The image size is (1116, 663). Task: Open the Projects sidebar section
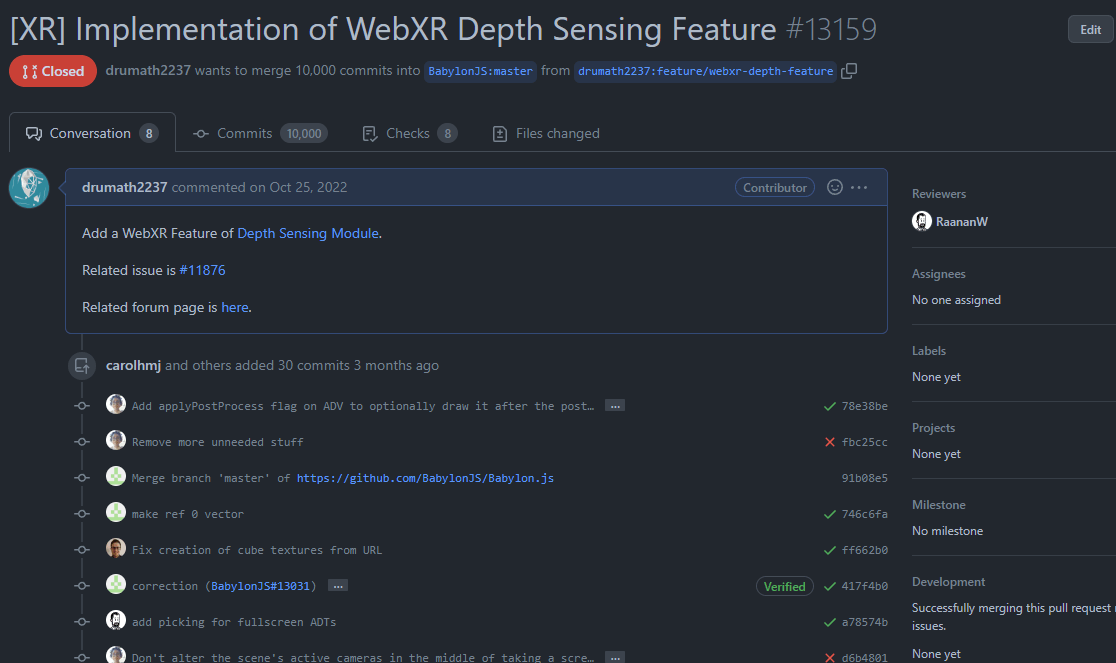(933, 428)
